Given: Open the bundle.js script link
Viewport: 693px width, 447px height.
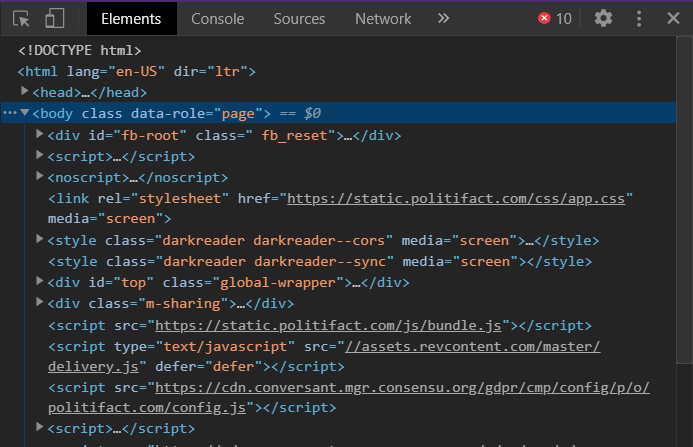Looking at the screenshot, I should 328,325.
